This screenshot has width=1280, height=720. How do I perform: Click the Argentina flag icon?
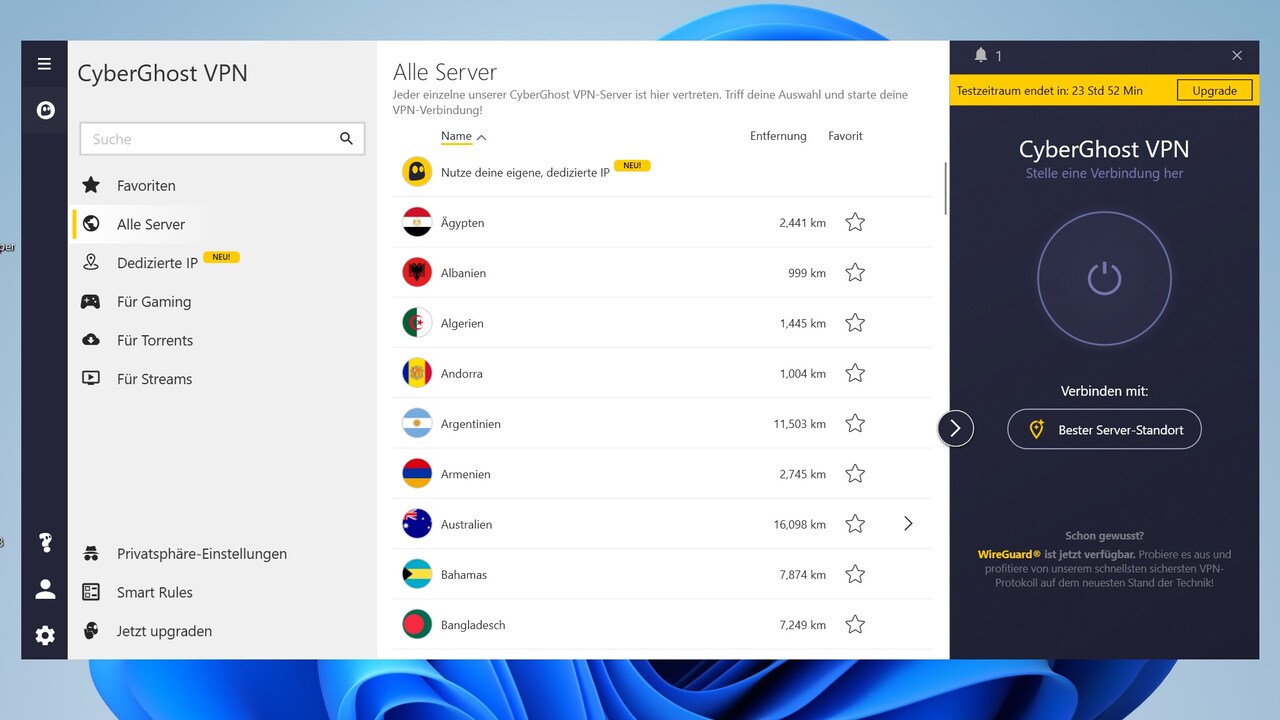(x=417, y=423)
